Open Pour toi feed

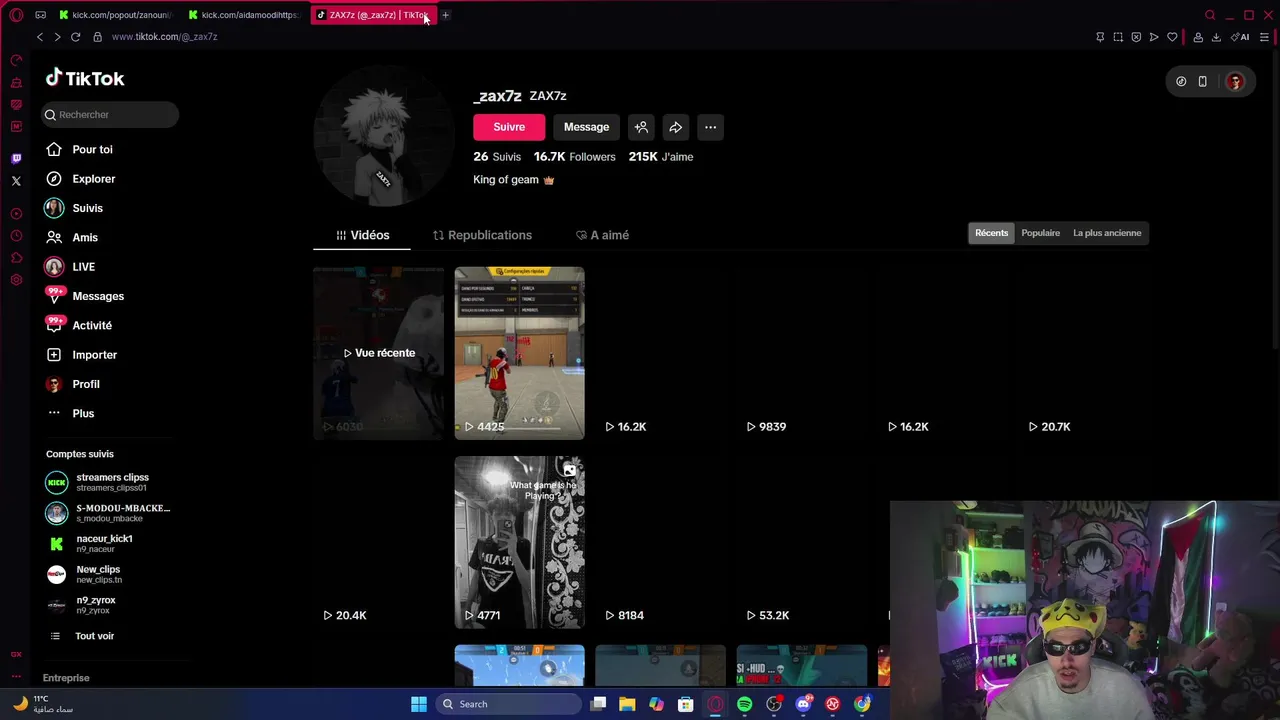tap(92, 149)
